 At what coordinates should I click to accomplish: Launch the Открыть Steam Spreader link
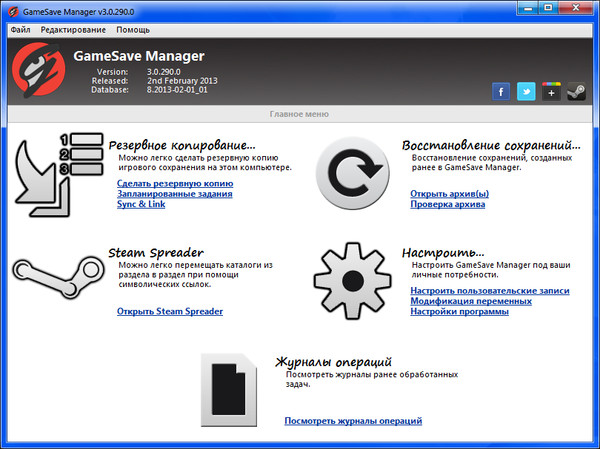(170, 311)
